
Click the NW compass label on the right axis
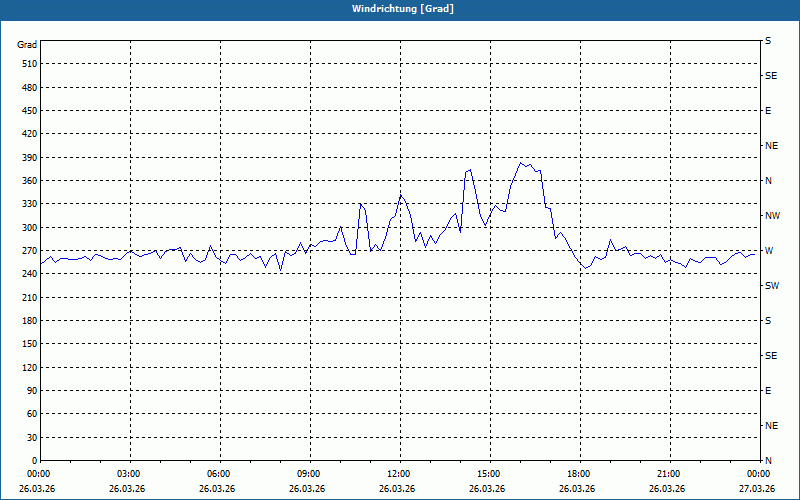tap(772, 216)
